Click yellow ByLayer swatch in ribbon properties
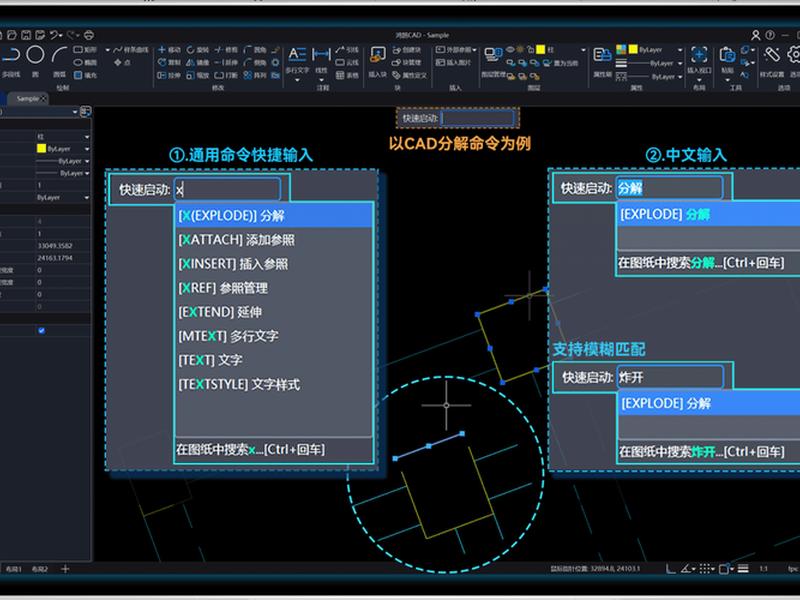This screenshot has height=600, width=800. (633, 49)
